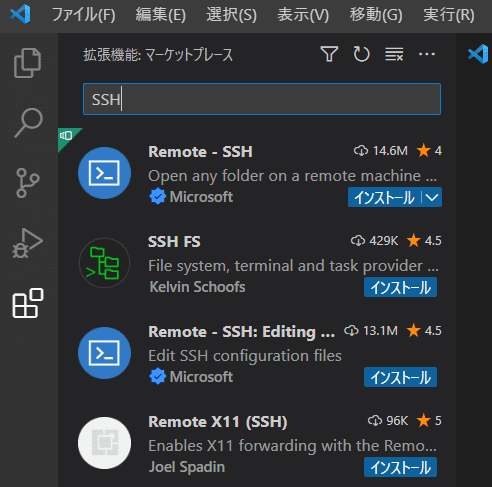Open the 実行(R) menu
492x487 pixels.
[x=449, y=15]
